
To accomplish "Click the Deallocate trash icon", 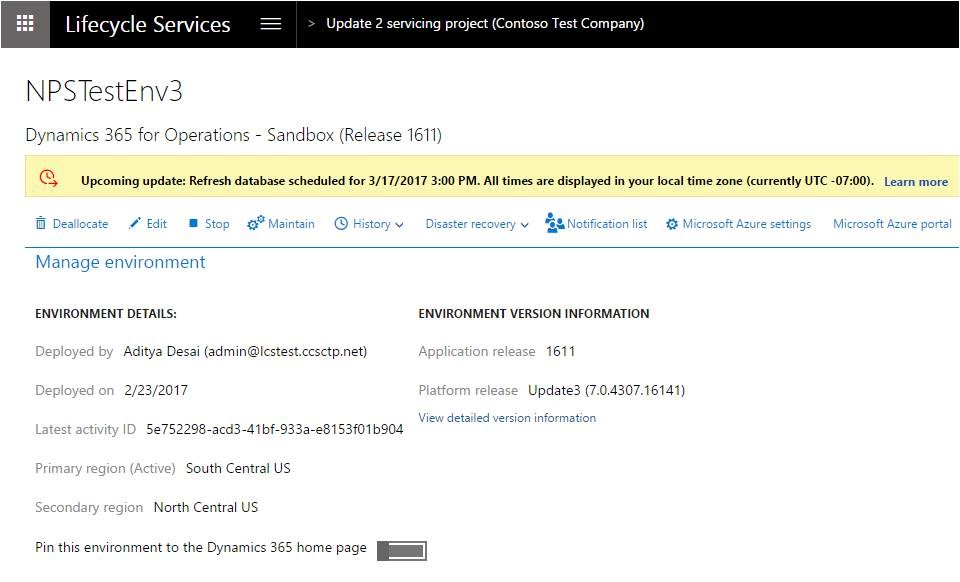I will [x=41, y=224].
